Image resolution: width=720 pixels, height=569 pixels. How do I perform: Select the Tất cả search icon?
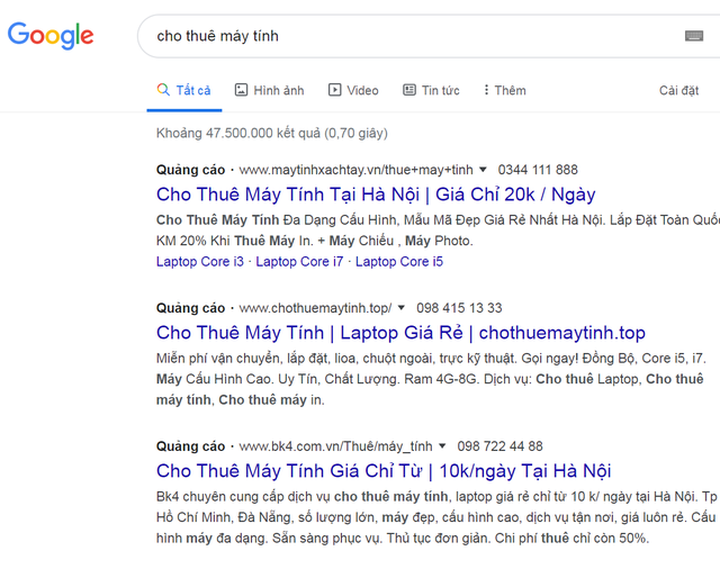163,90
